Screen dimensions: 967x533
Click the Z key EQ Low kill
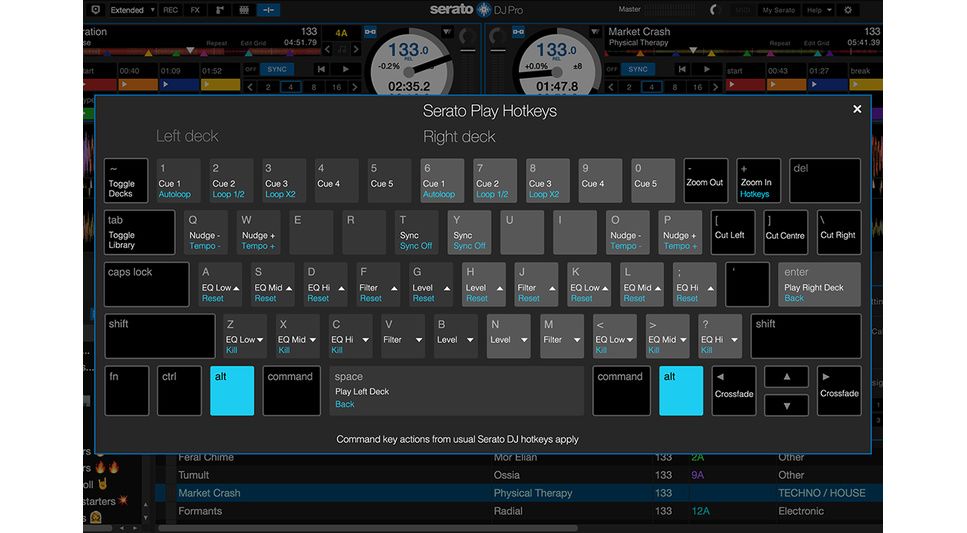(x=244, y=337)
